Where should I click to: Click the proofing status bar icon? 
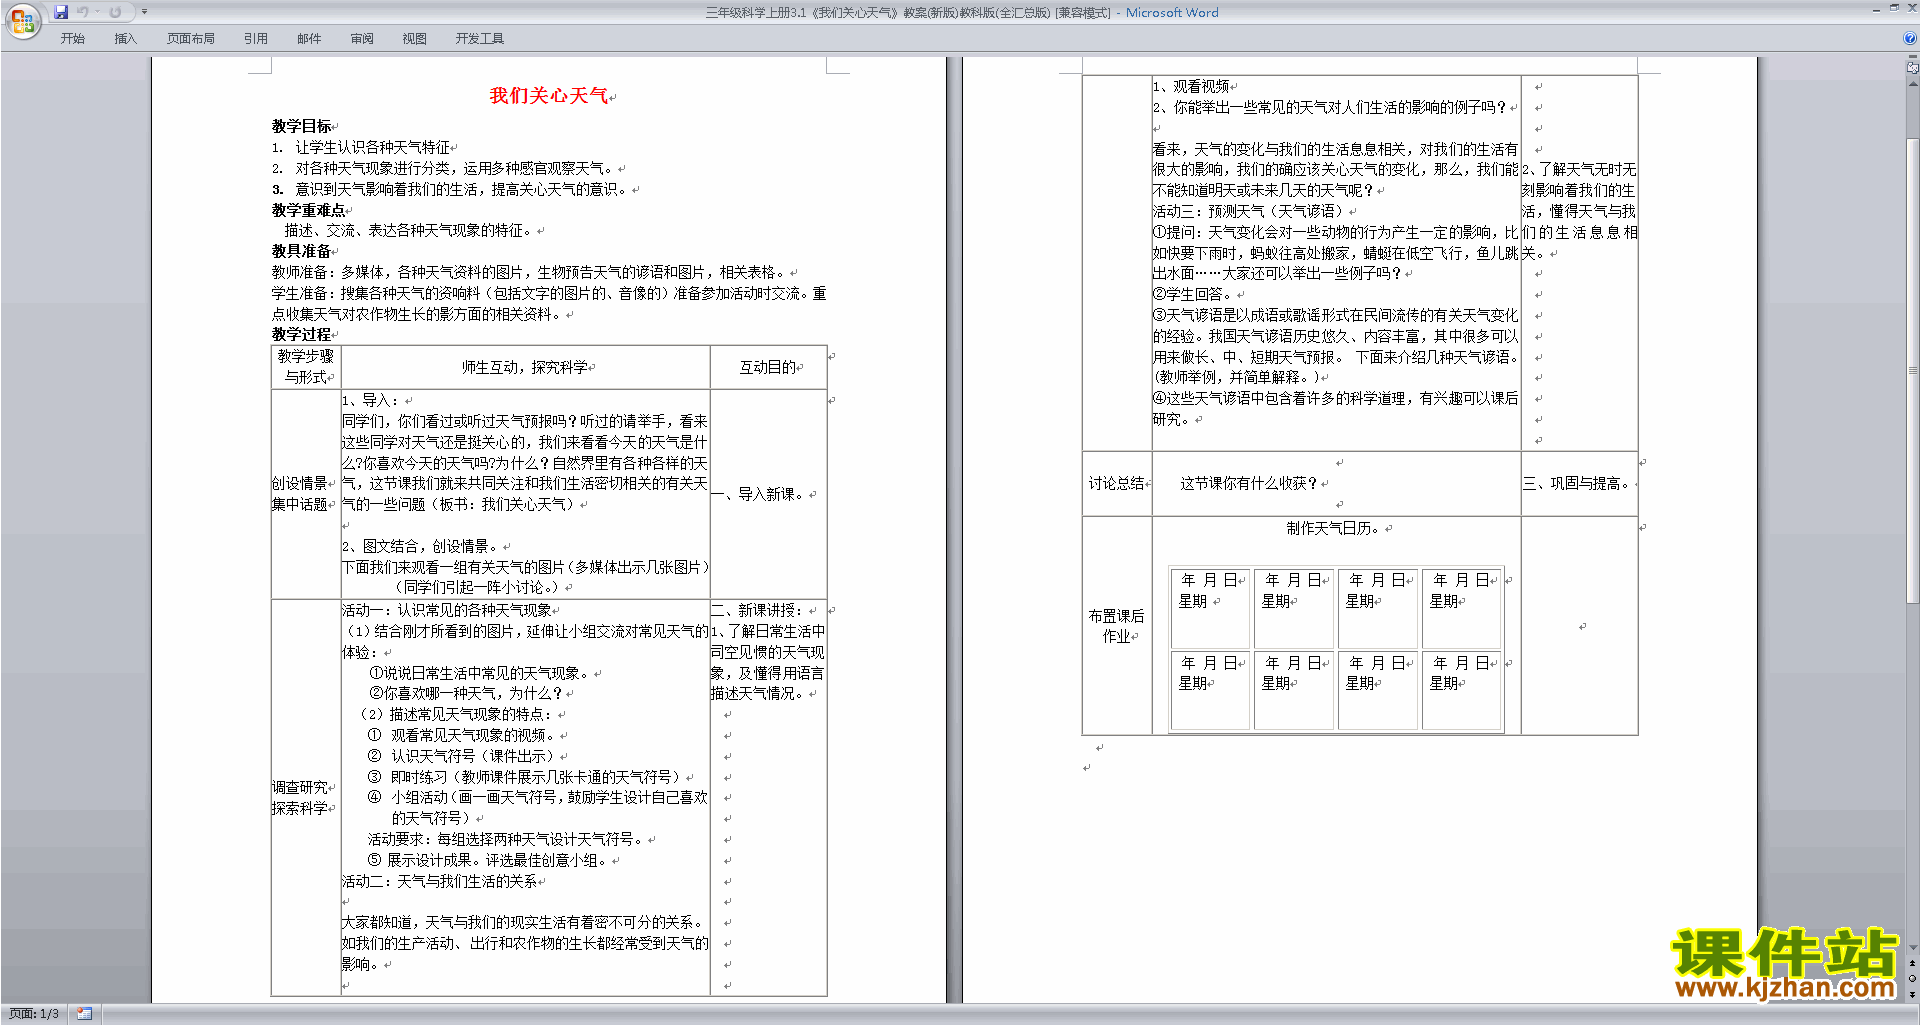pyautogui.click(x=84, y=1014)
